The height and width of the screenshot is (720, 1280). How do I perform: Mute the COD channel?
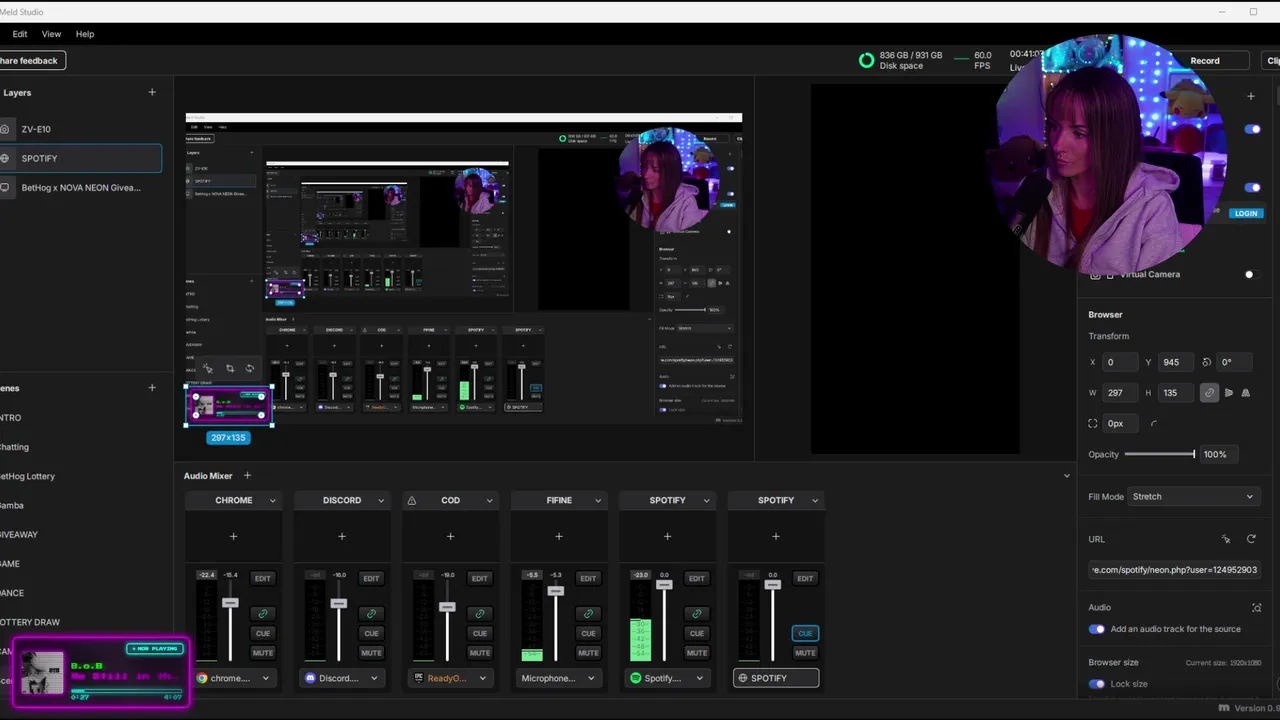click(x=480, y=652)
